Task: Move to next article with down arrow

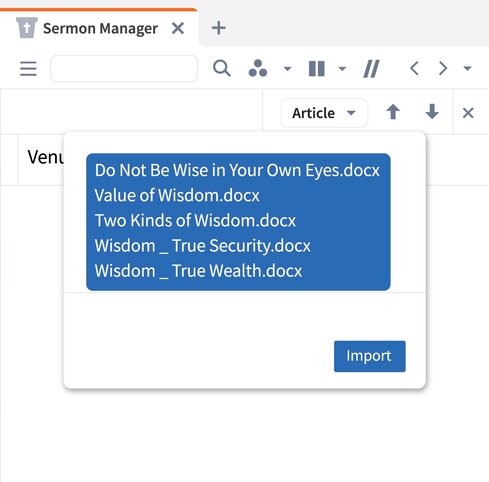Action: (432, 112)
